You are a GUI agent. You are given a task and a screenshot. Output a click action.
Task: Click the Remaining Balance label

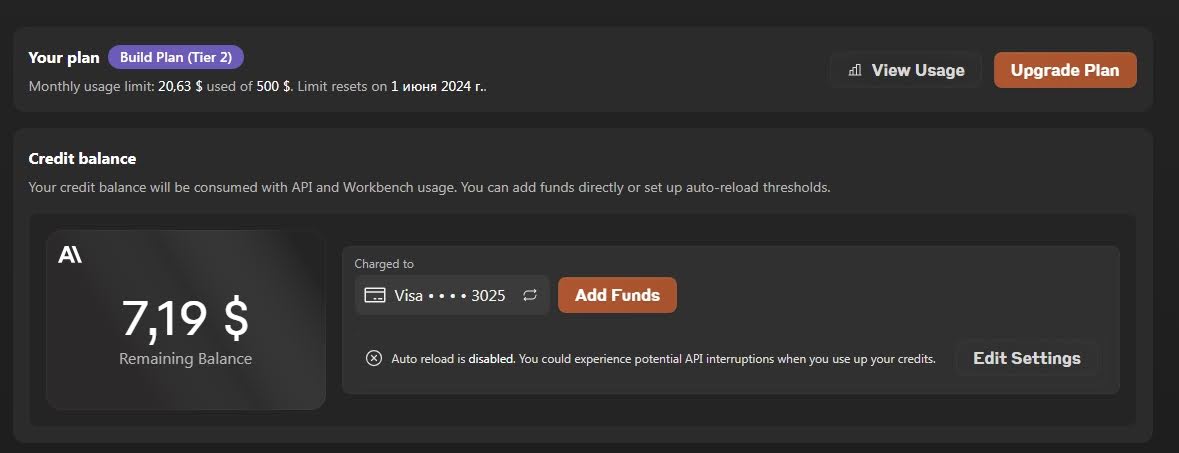(x=186, y=359)
